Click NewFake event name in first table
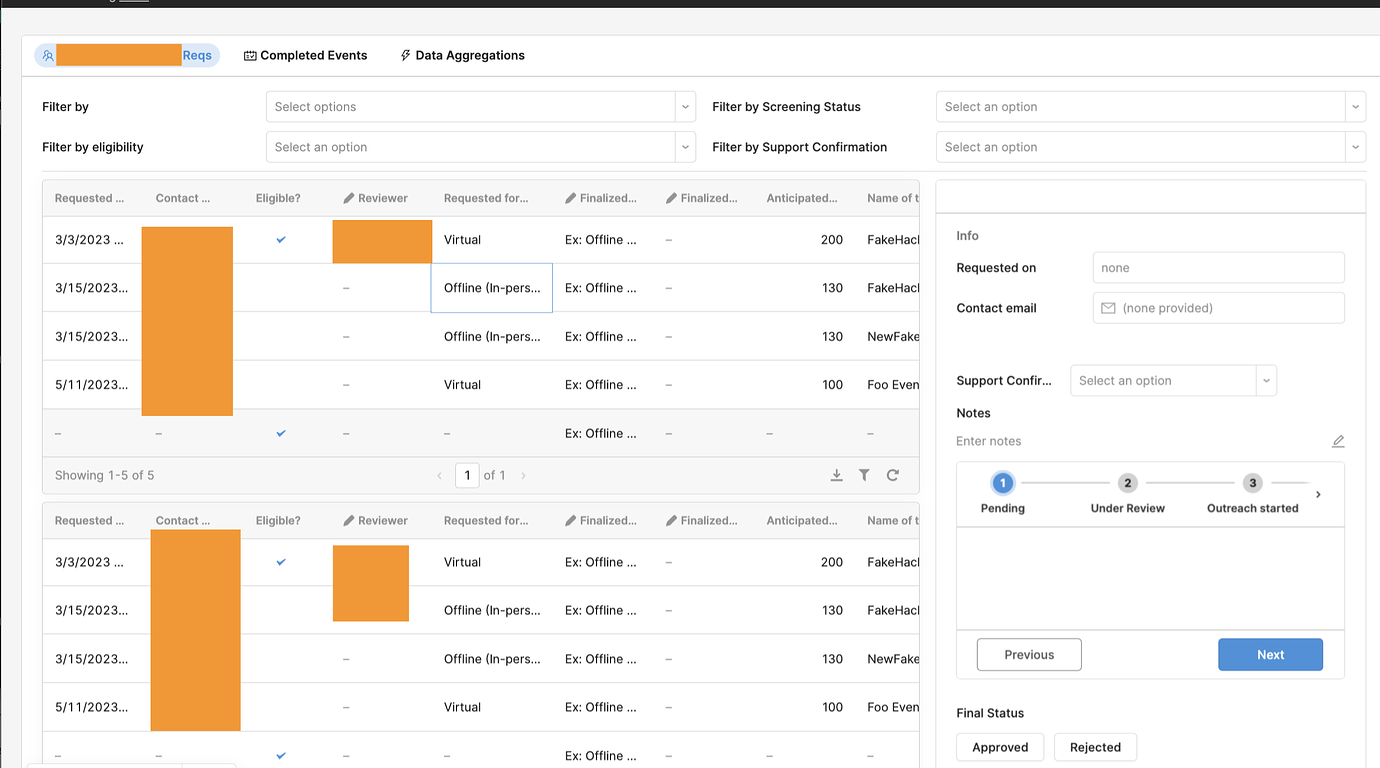1380x768 pixels. click(893, 337)
